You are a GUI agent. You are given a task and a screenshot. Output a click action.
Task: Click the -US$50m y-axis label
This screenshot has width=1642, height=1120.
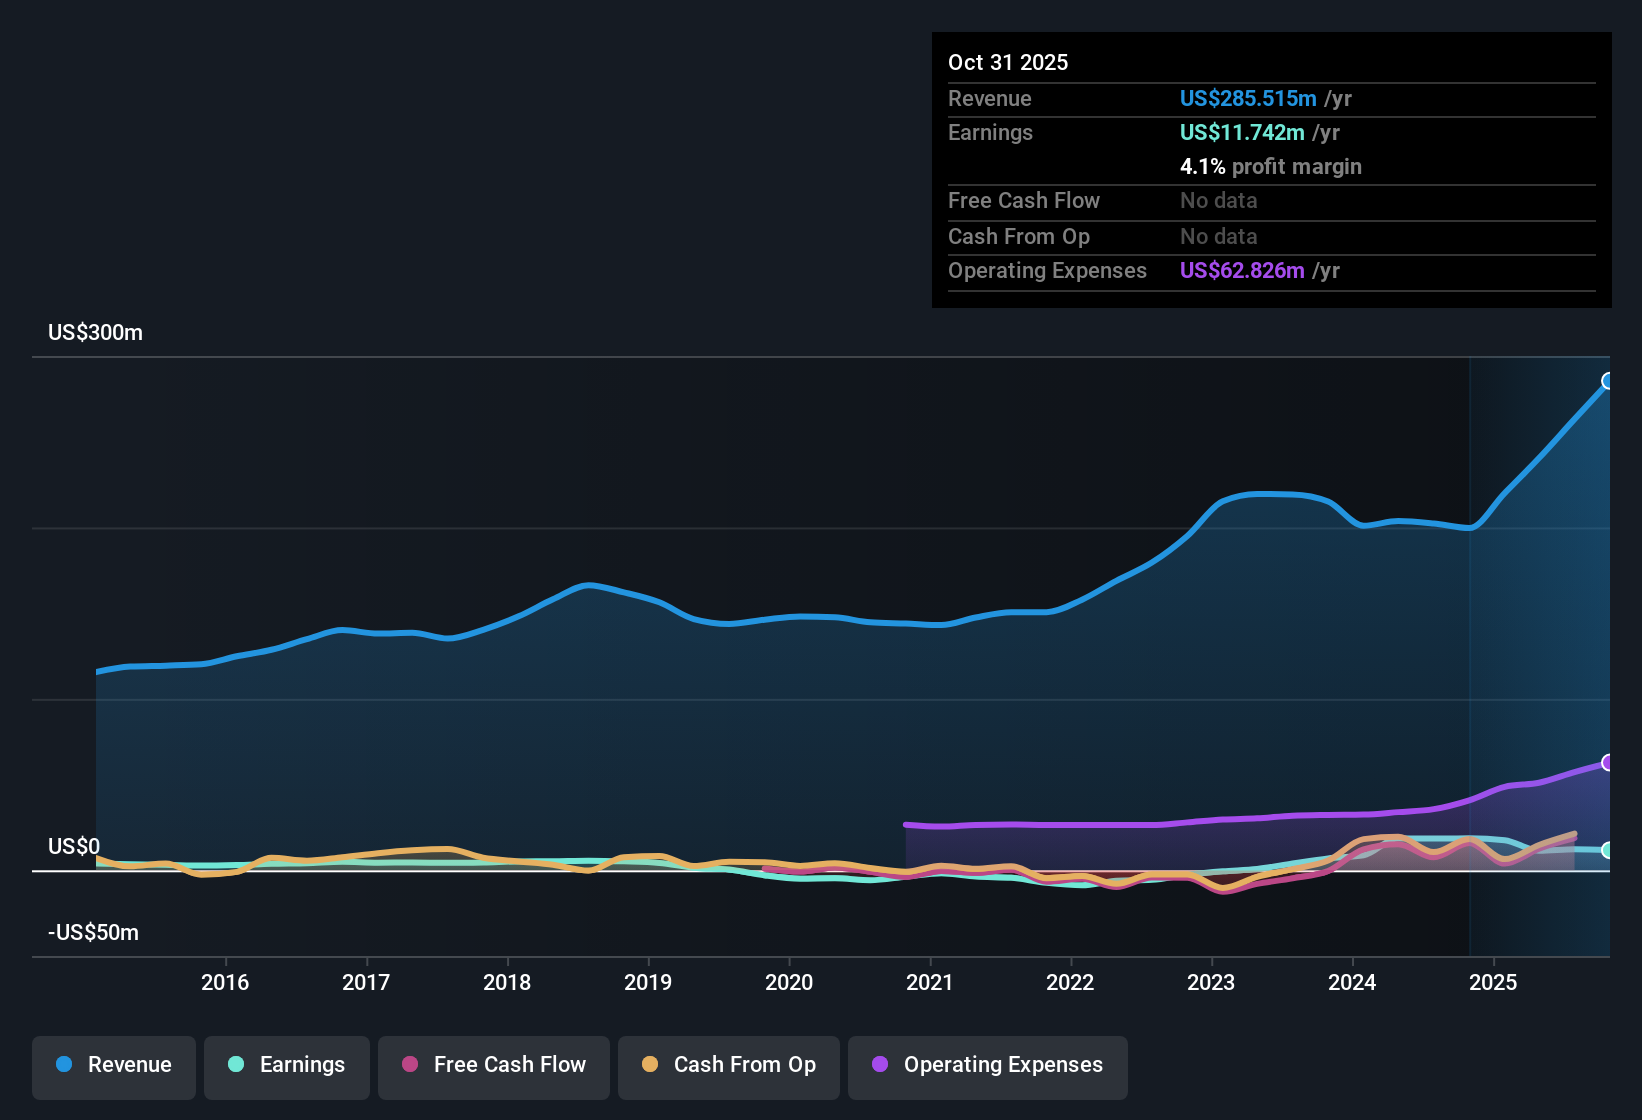(x=93, y=933)
